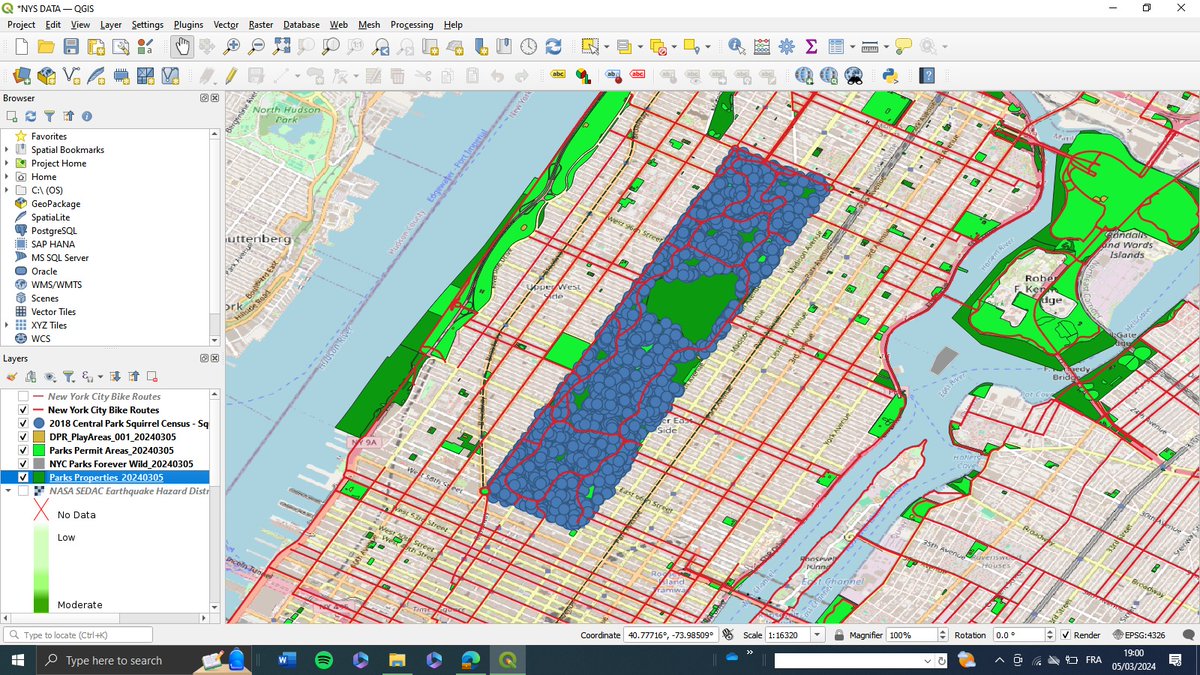Select the New GeoPackage Layer tool
Image resolution: width=1200 pixels, height=675 pixels.
click(46, 75)
